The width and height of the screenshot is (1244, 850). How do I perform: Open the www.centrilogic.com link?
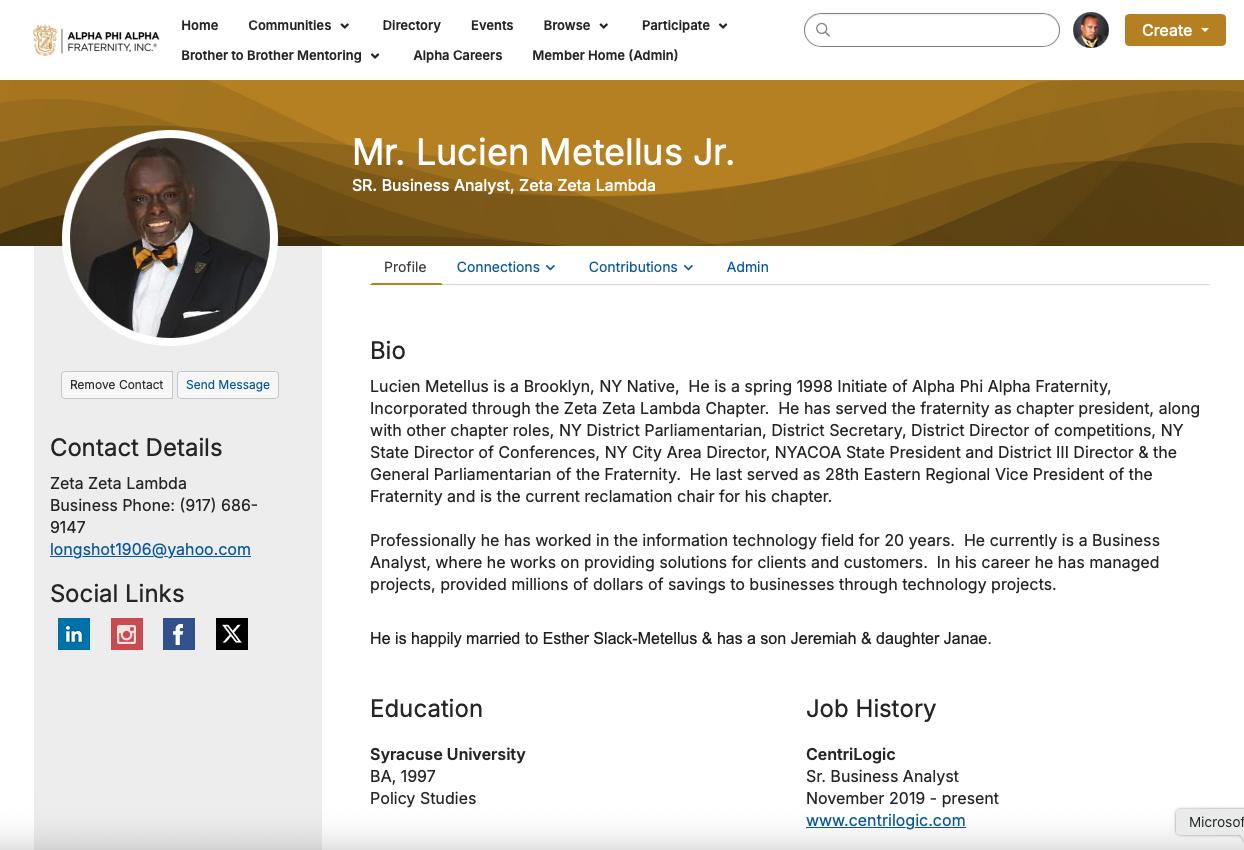point(886,820)
